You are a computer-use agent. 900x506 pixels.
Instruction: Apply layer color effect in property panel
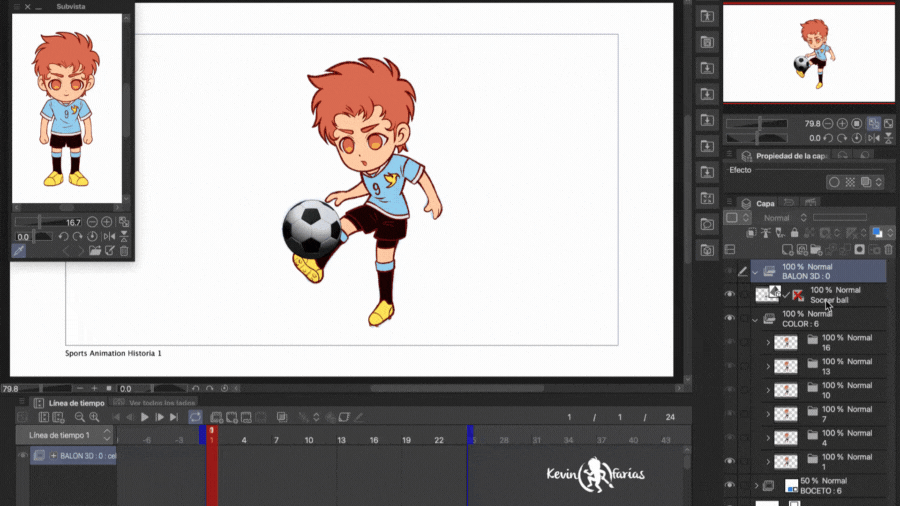pos(866,182)
